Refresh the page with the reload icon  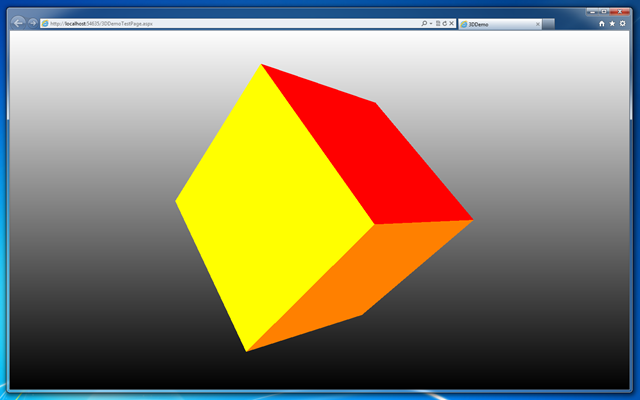(x=444, y=24)
